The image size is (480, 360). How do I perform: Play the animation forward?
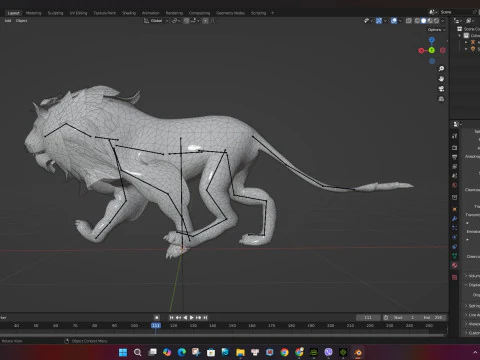click(x=192, y=317)
